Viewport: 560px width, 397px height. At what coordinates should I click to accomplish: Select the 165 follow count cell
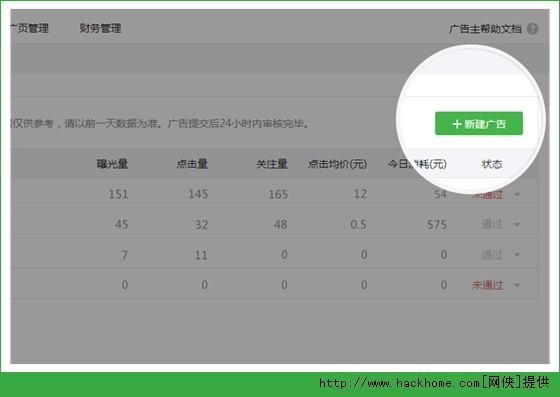tap(278, 194)
